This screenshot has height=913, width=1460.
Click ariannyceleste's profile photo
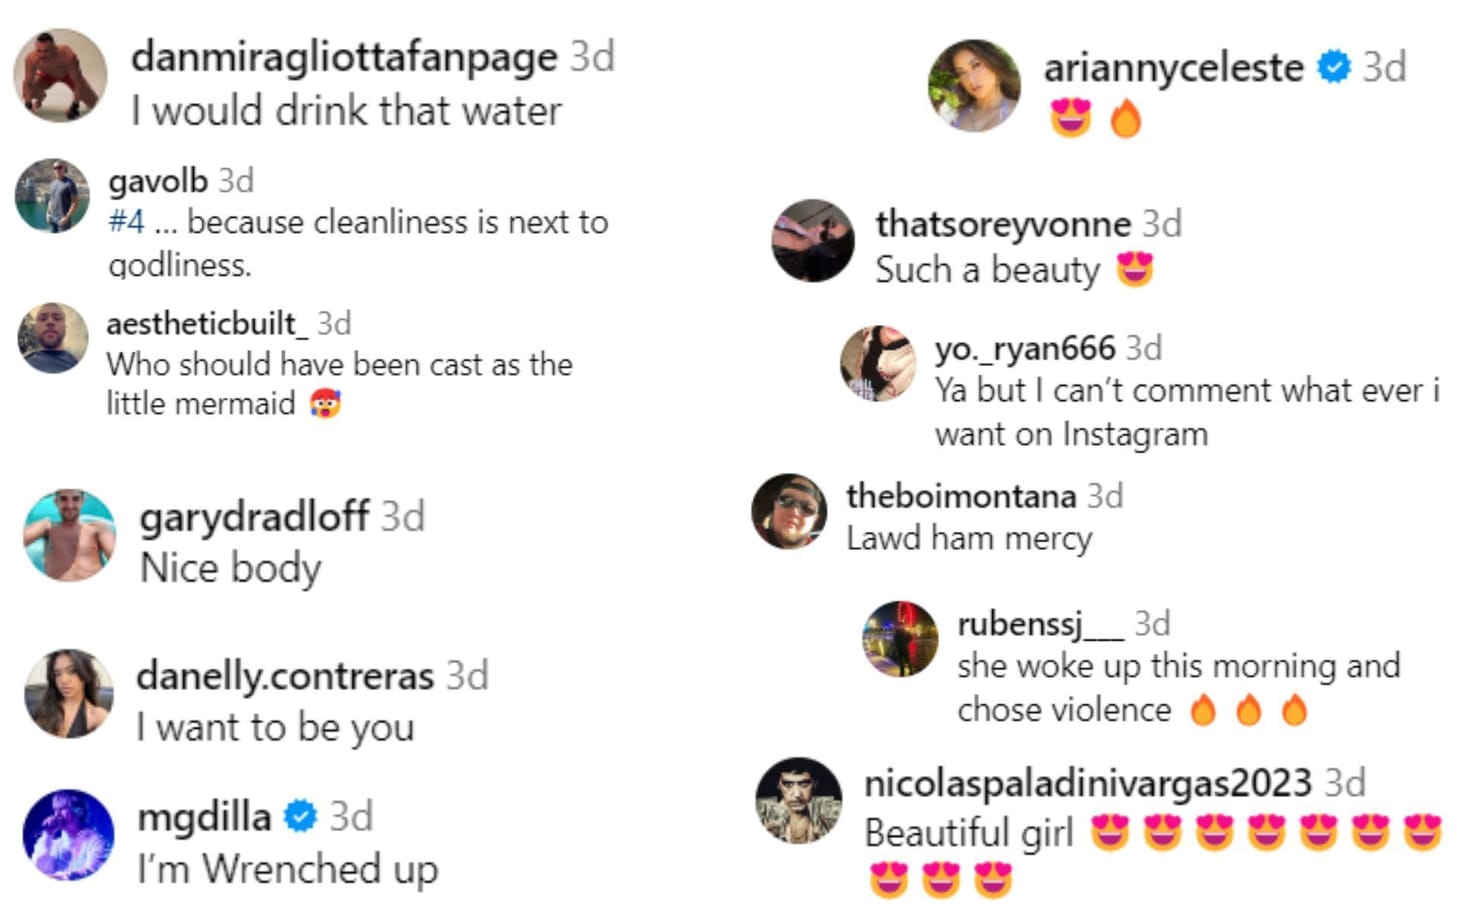974,86
